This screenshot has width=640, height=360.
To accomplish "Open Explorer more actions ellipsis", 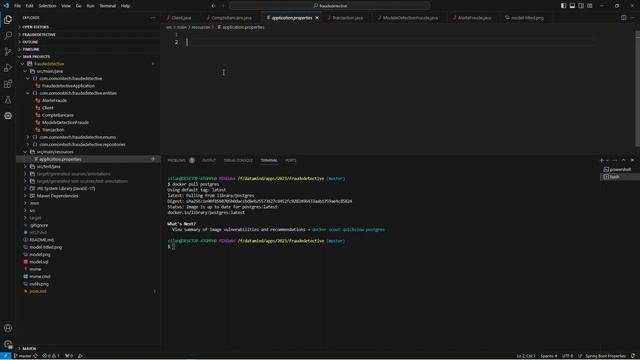I will [x=153, y=18].
